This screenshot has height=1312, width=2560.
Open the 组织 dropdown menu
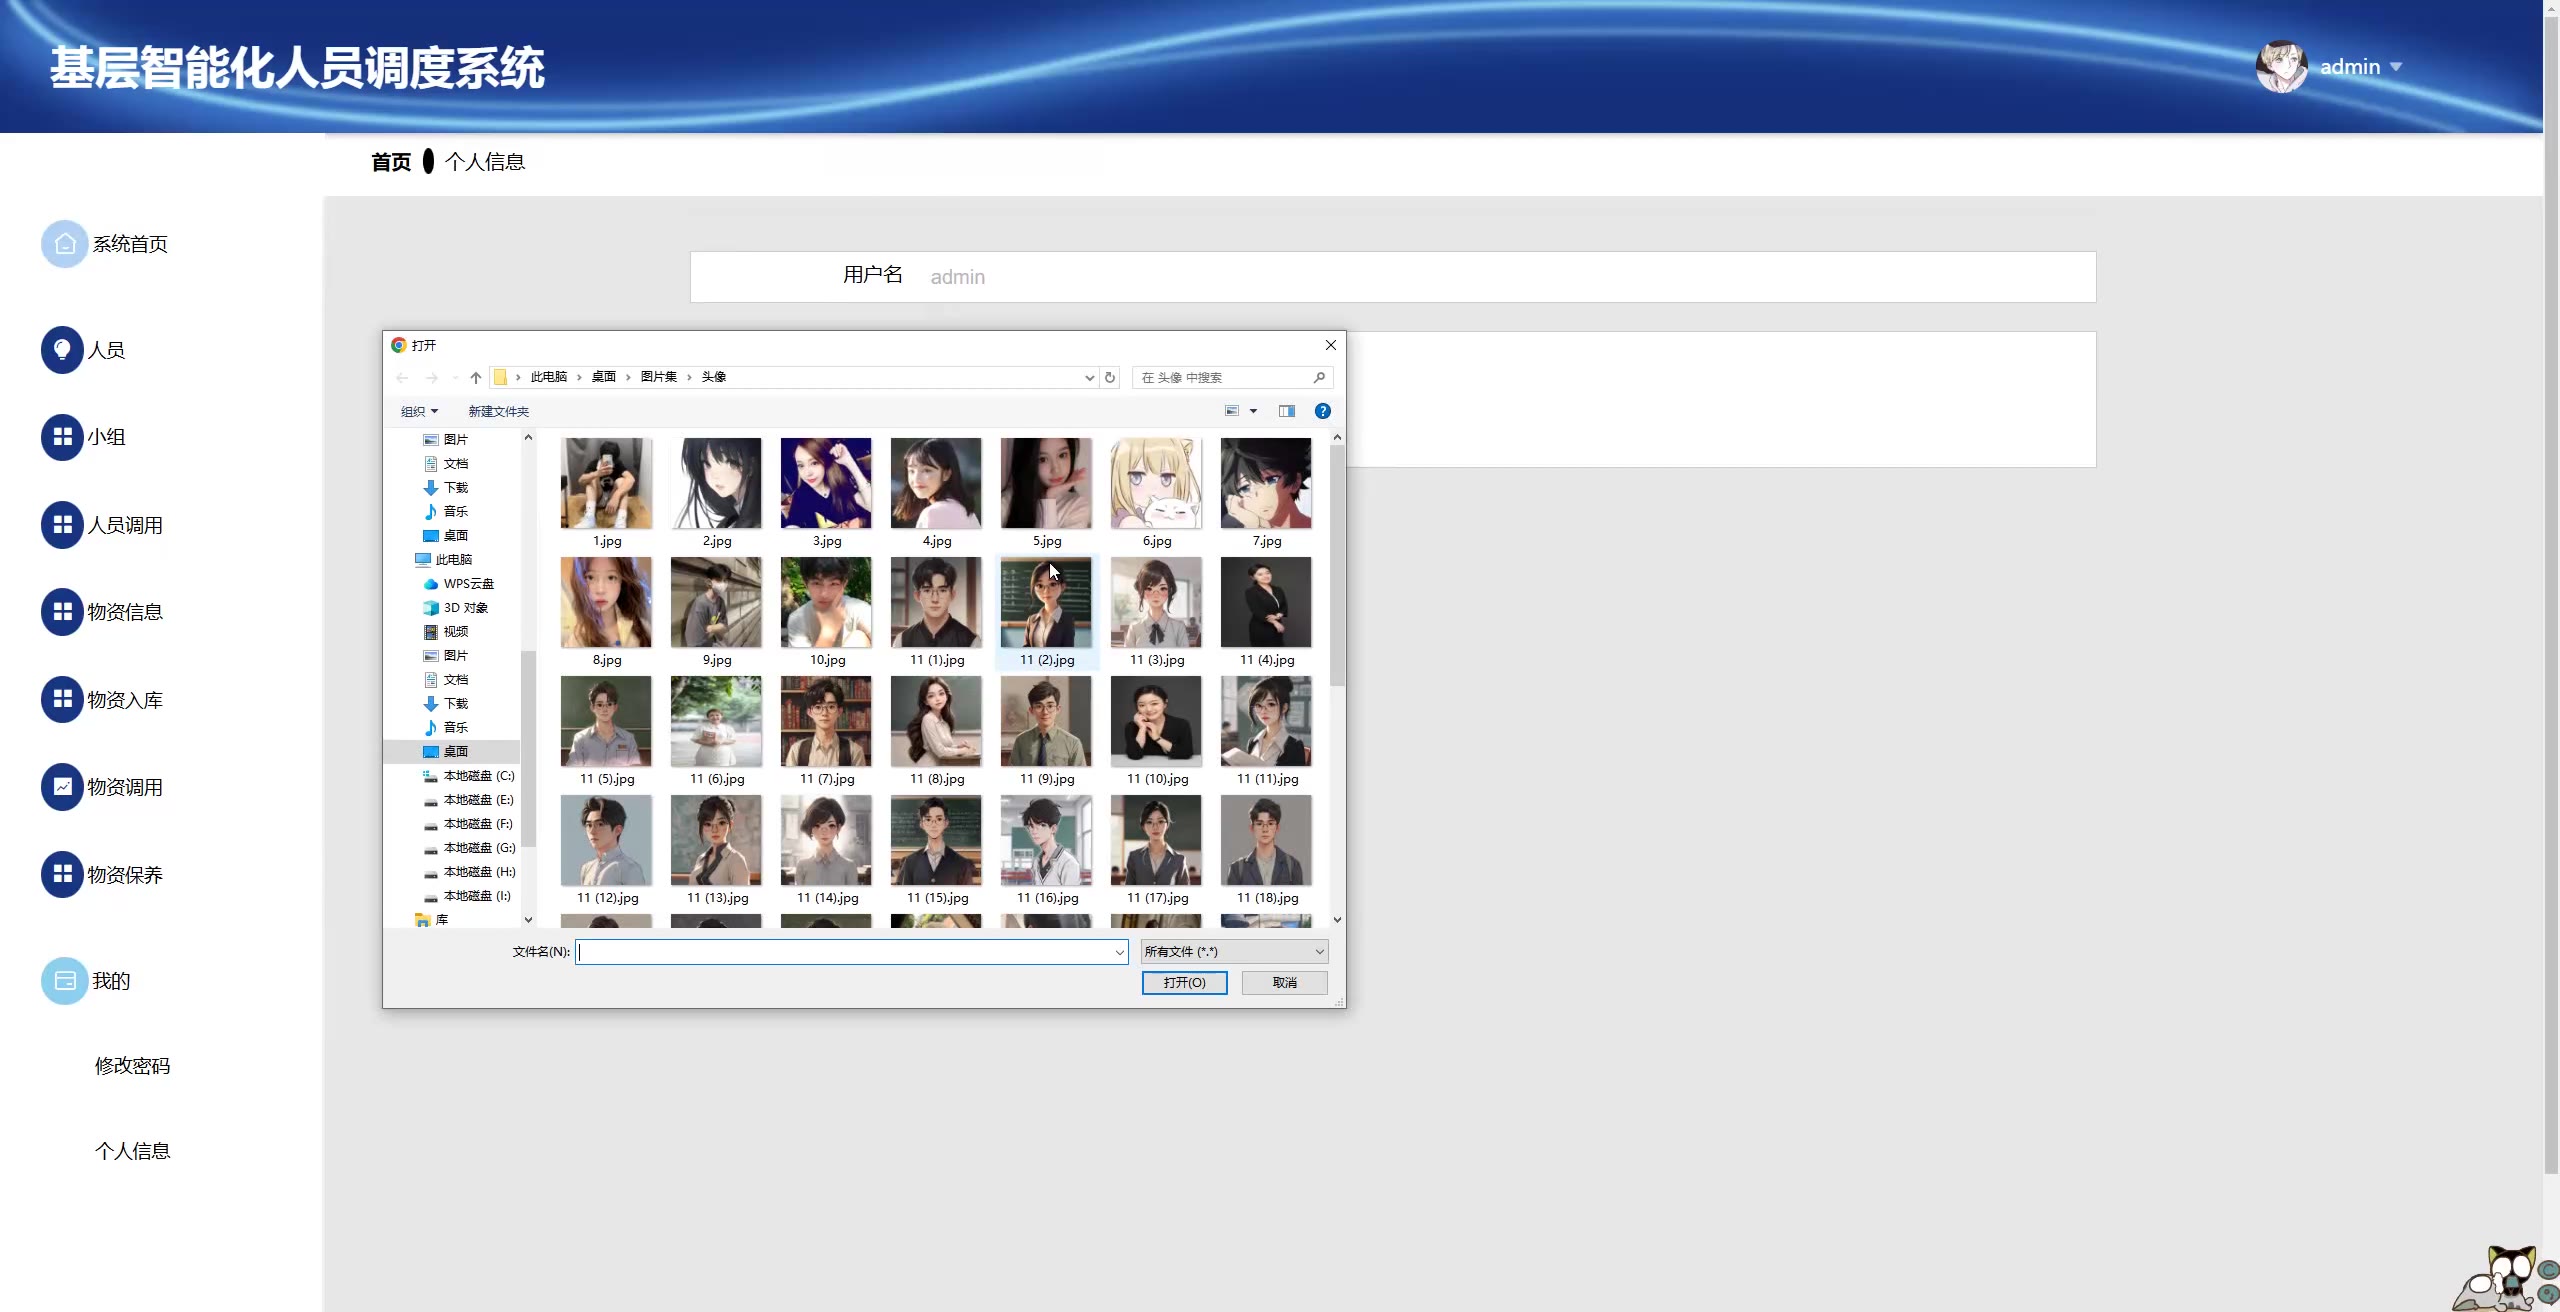click(419, 411)
